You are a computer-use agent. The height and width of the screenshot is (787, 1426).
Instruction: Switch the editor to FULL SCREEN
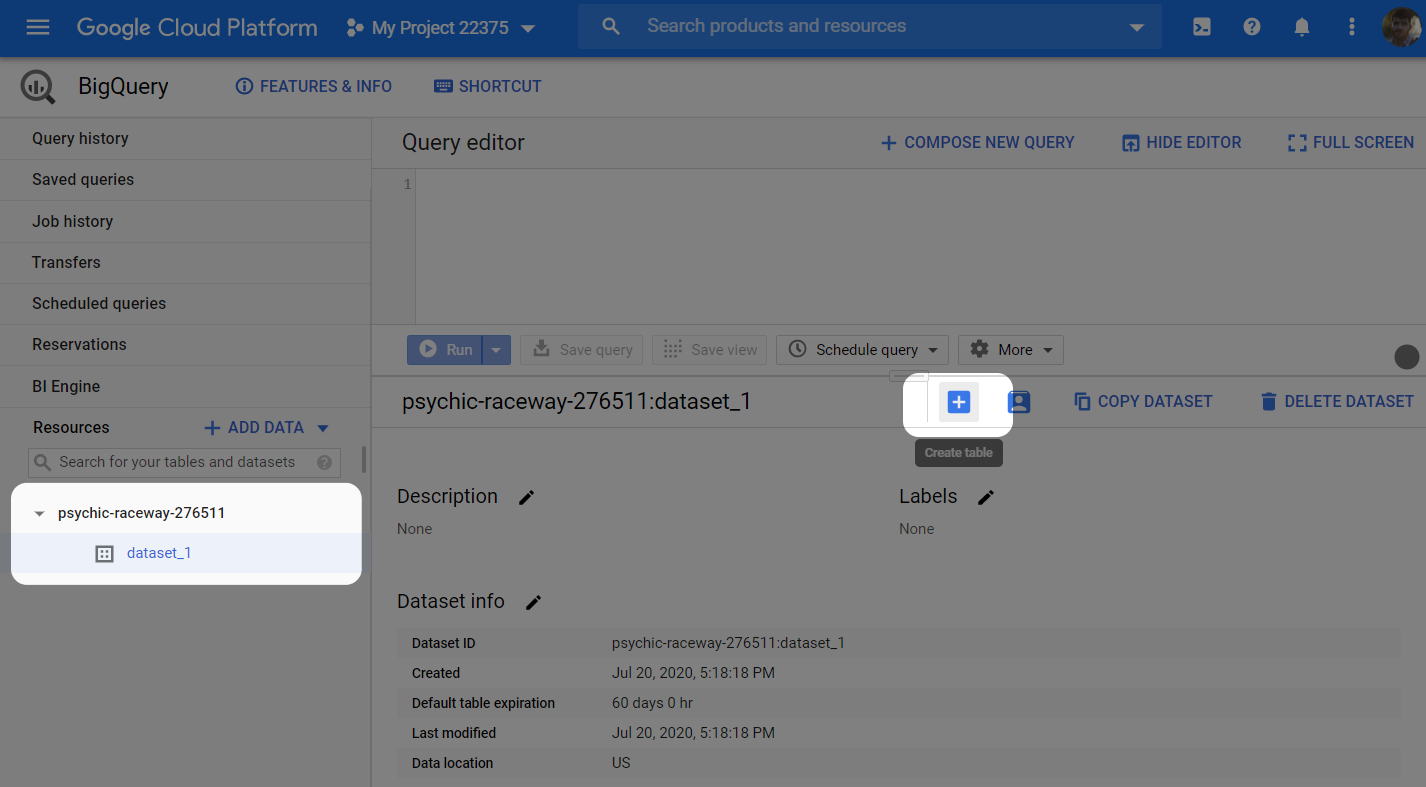point(1351,143)
